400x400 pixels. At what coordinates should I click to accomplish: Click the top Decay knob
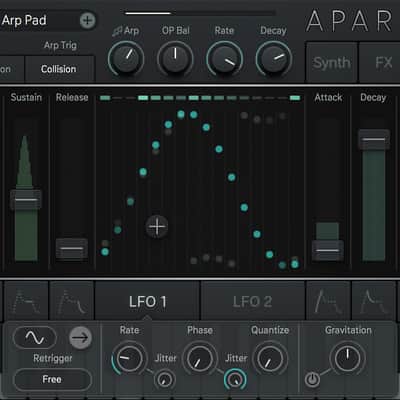pos(274,59)
